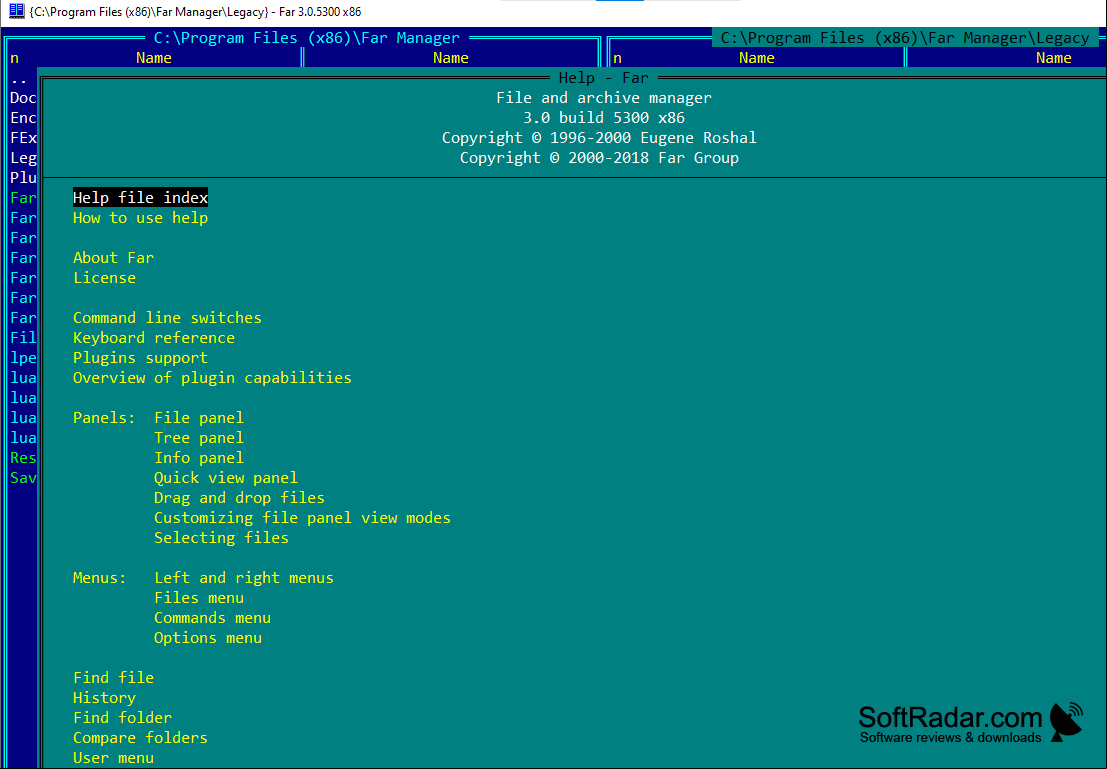The height and width of the screenshot is (769, 1107).
Task: Open the How to use help topic
Action: 140,218
